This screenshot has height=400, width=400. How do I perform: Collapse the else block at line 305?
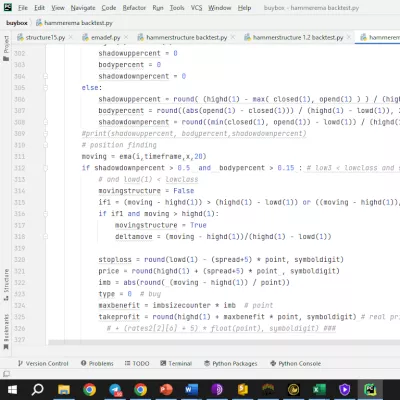[46, 88]
